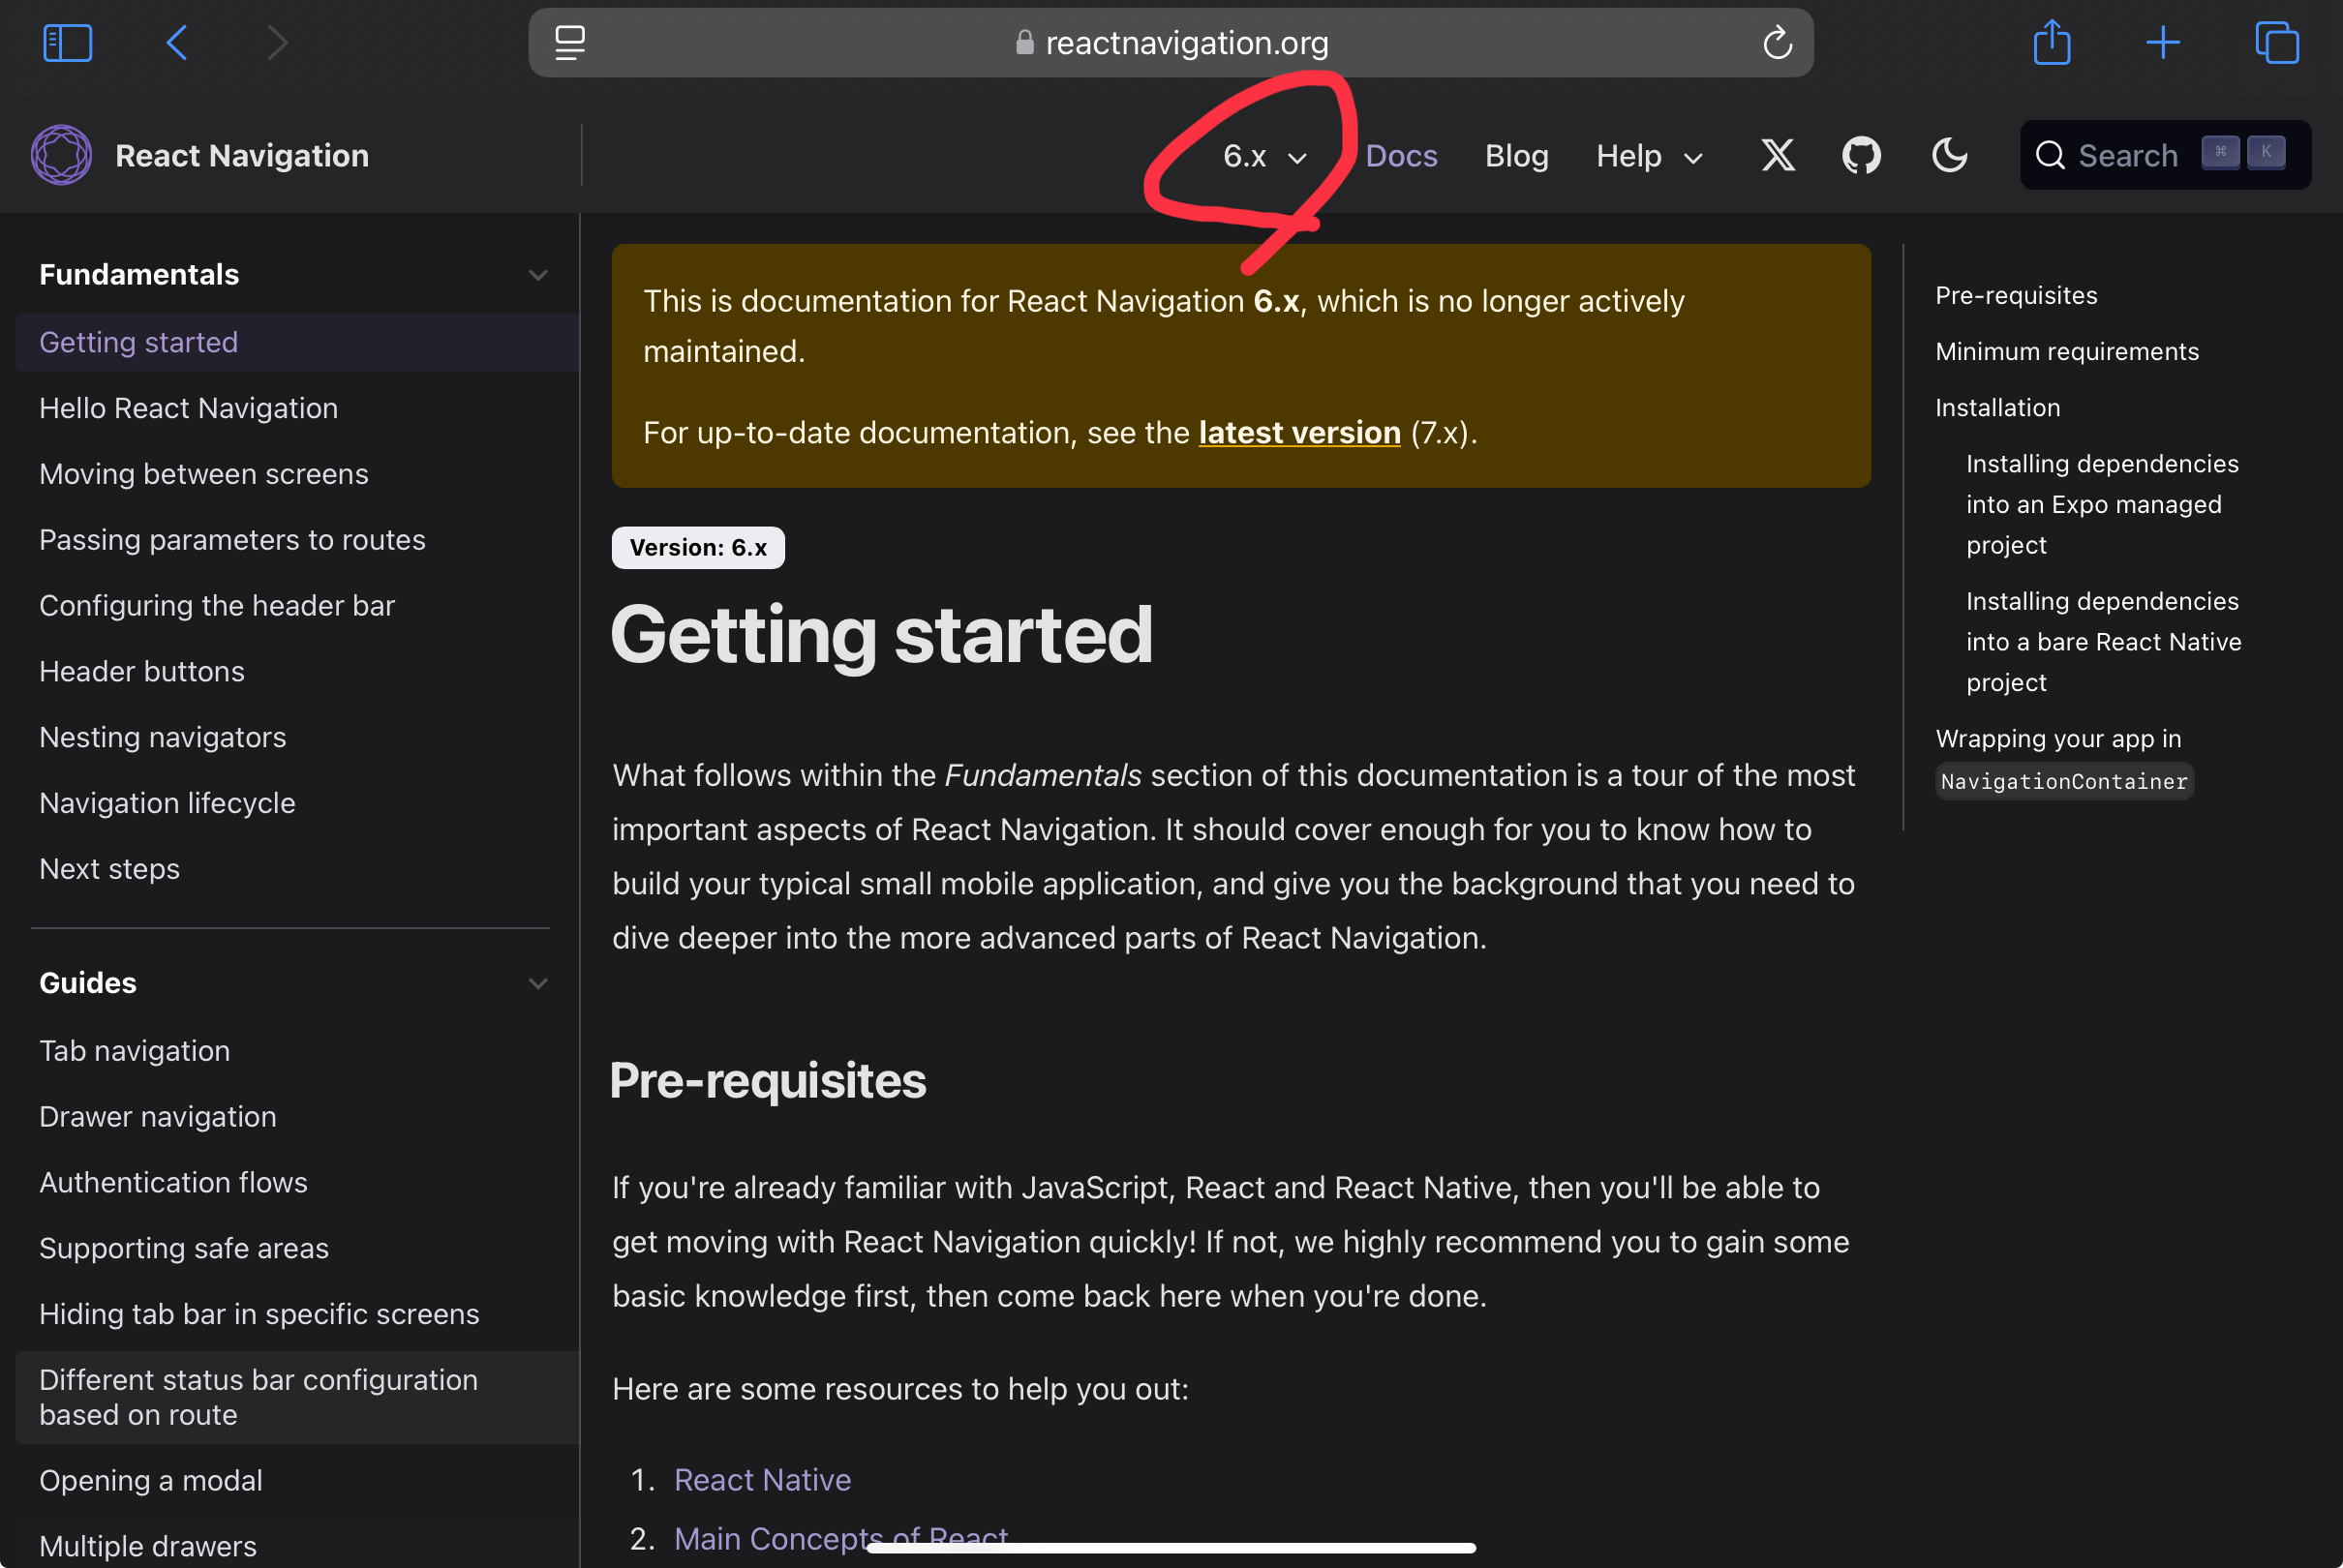2343x1568 pixels.
Task: Open the React Native resource link
Action: coord(762,1480)
